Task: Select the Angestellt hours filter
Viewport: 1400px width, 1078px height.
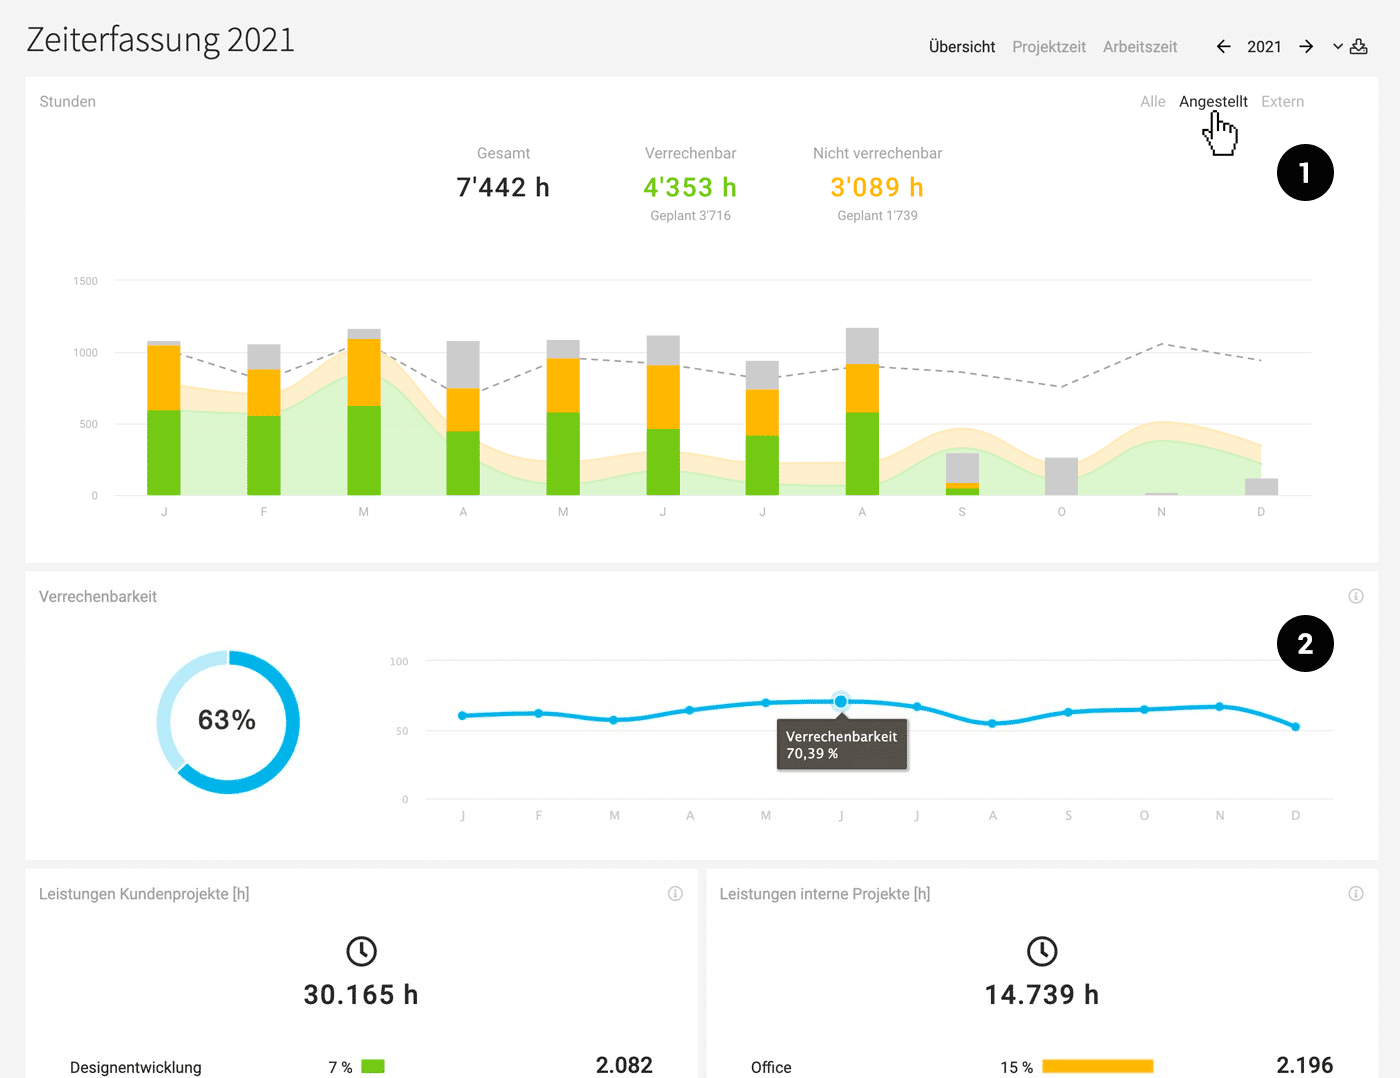Action: [1213, 101]
